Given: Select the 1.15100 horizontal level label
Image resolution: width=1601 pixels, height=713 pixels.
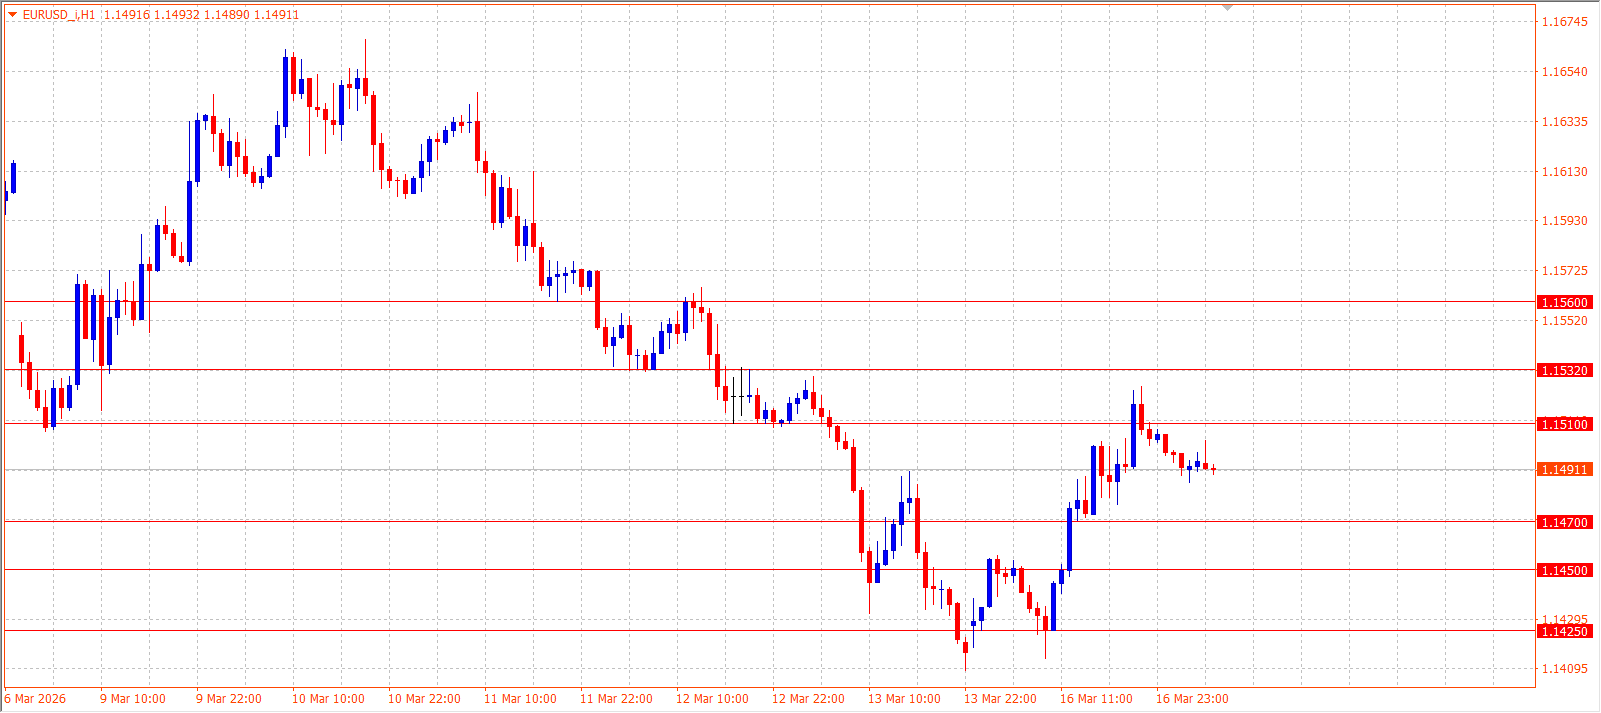Looking at the screenshot, I should click(x=1564, y=424).
